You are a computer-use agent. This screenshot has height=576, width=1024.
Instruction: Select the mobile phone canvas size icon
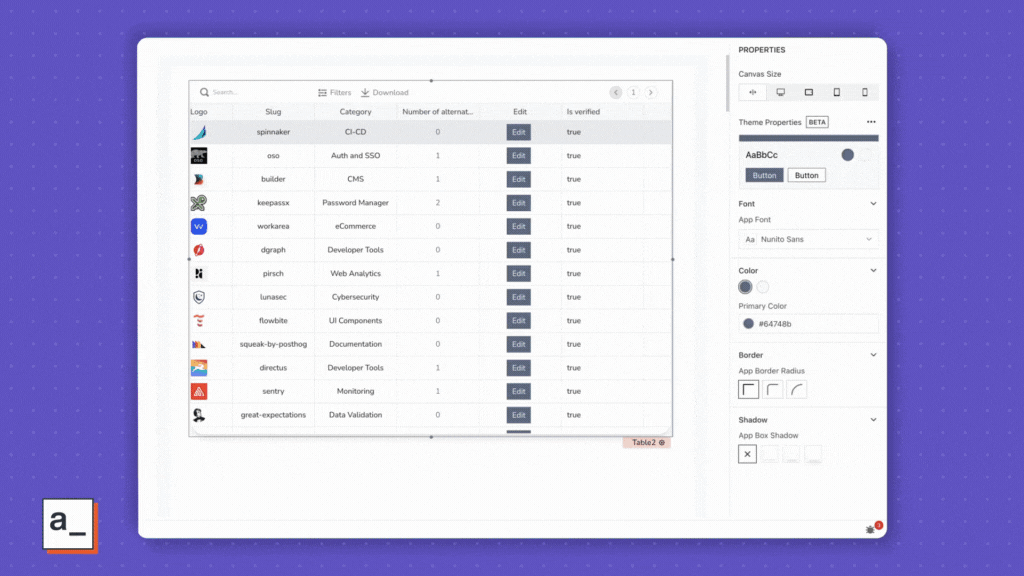tap(865, 92)
